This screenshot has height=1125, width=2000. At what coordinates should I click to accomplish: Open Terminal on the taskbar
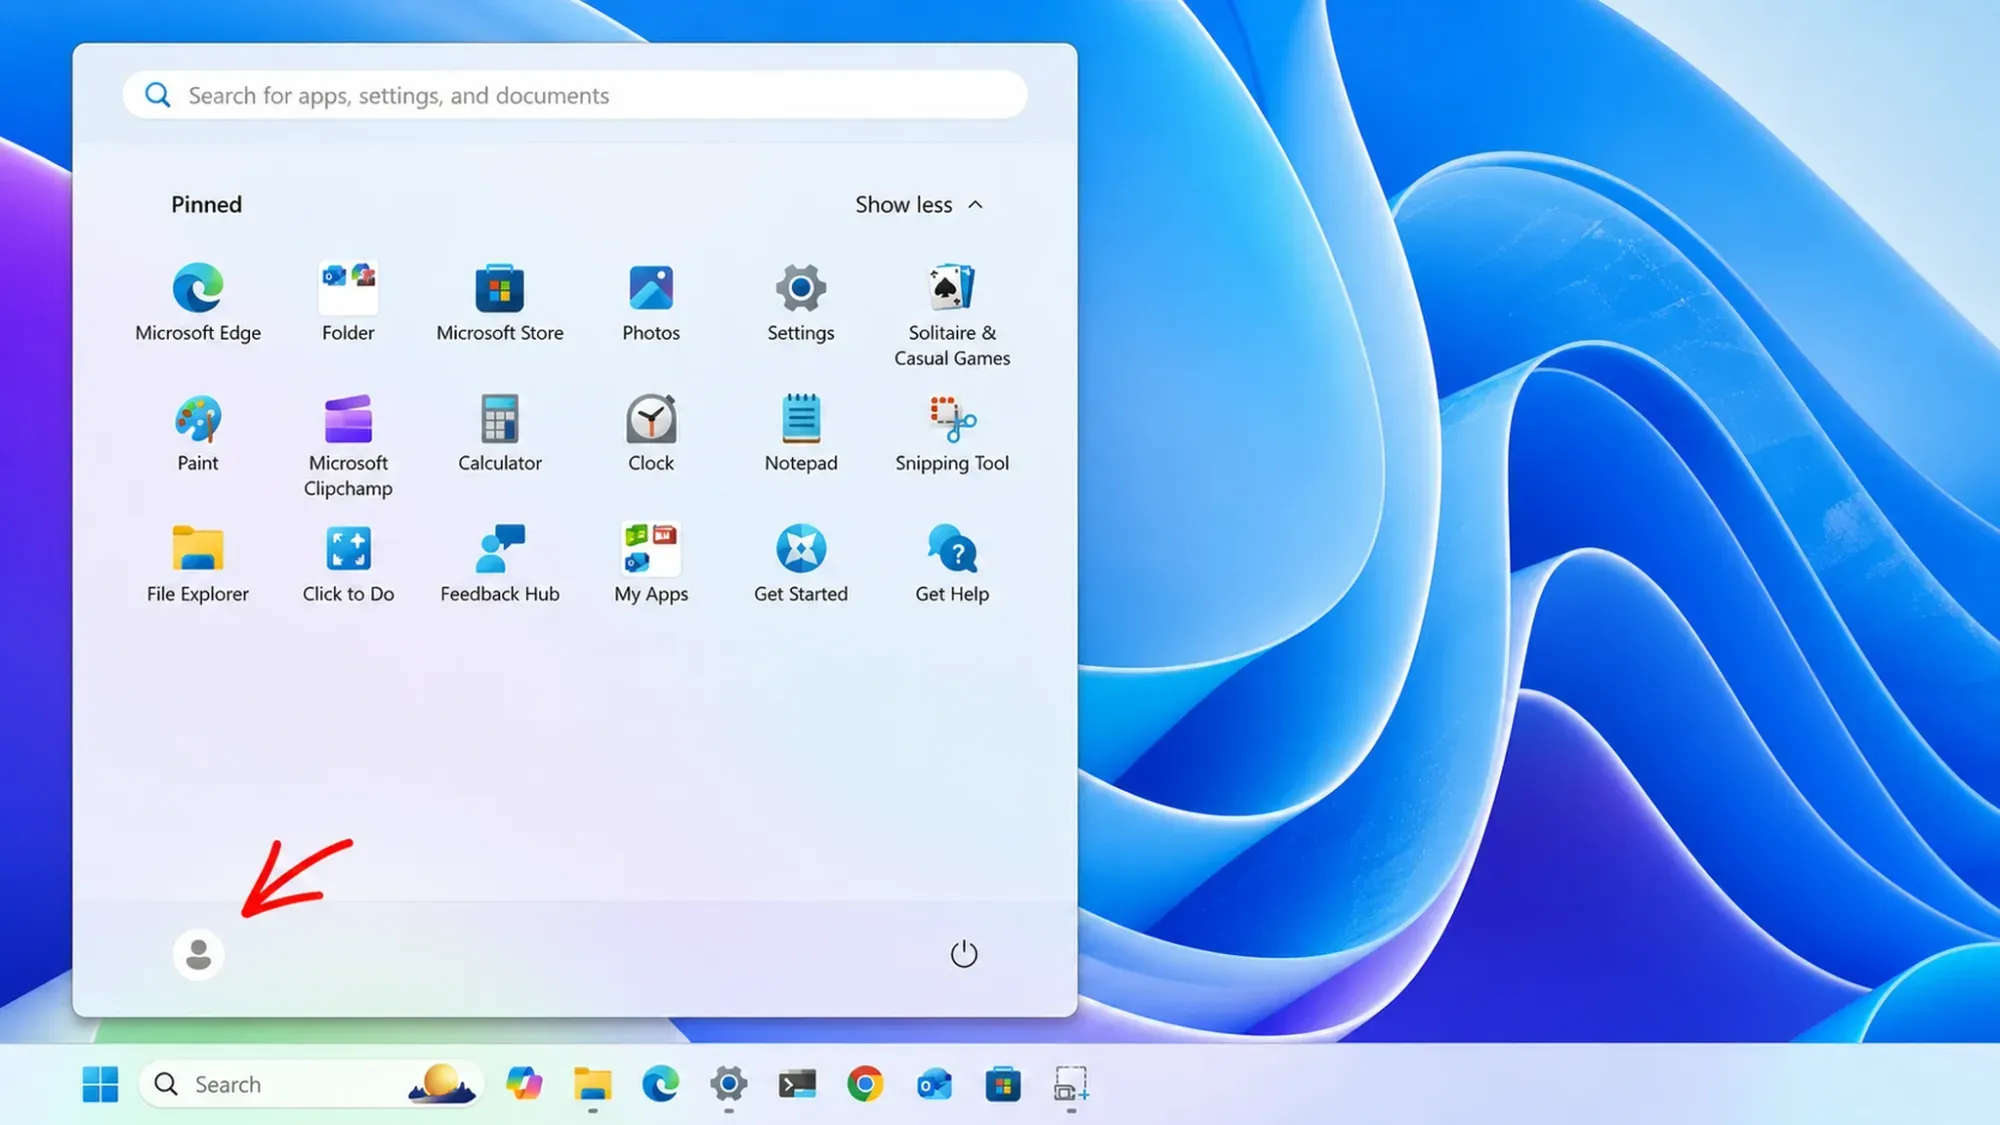(797, 1084)
